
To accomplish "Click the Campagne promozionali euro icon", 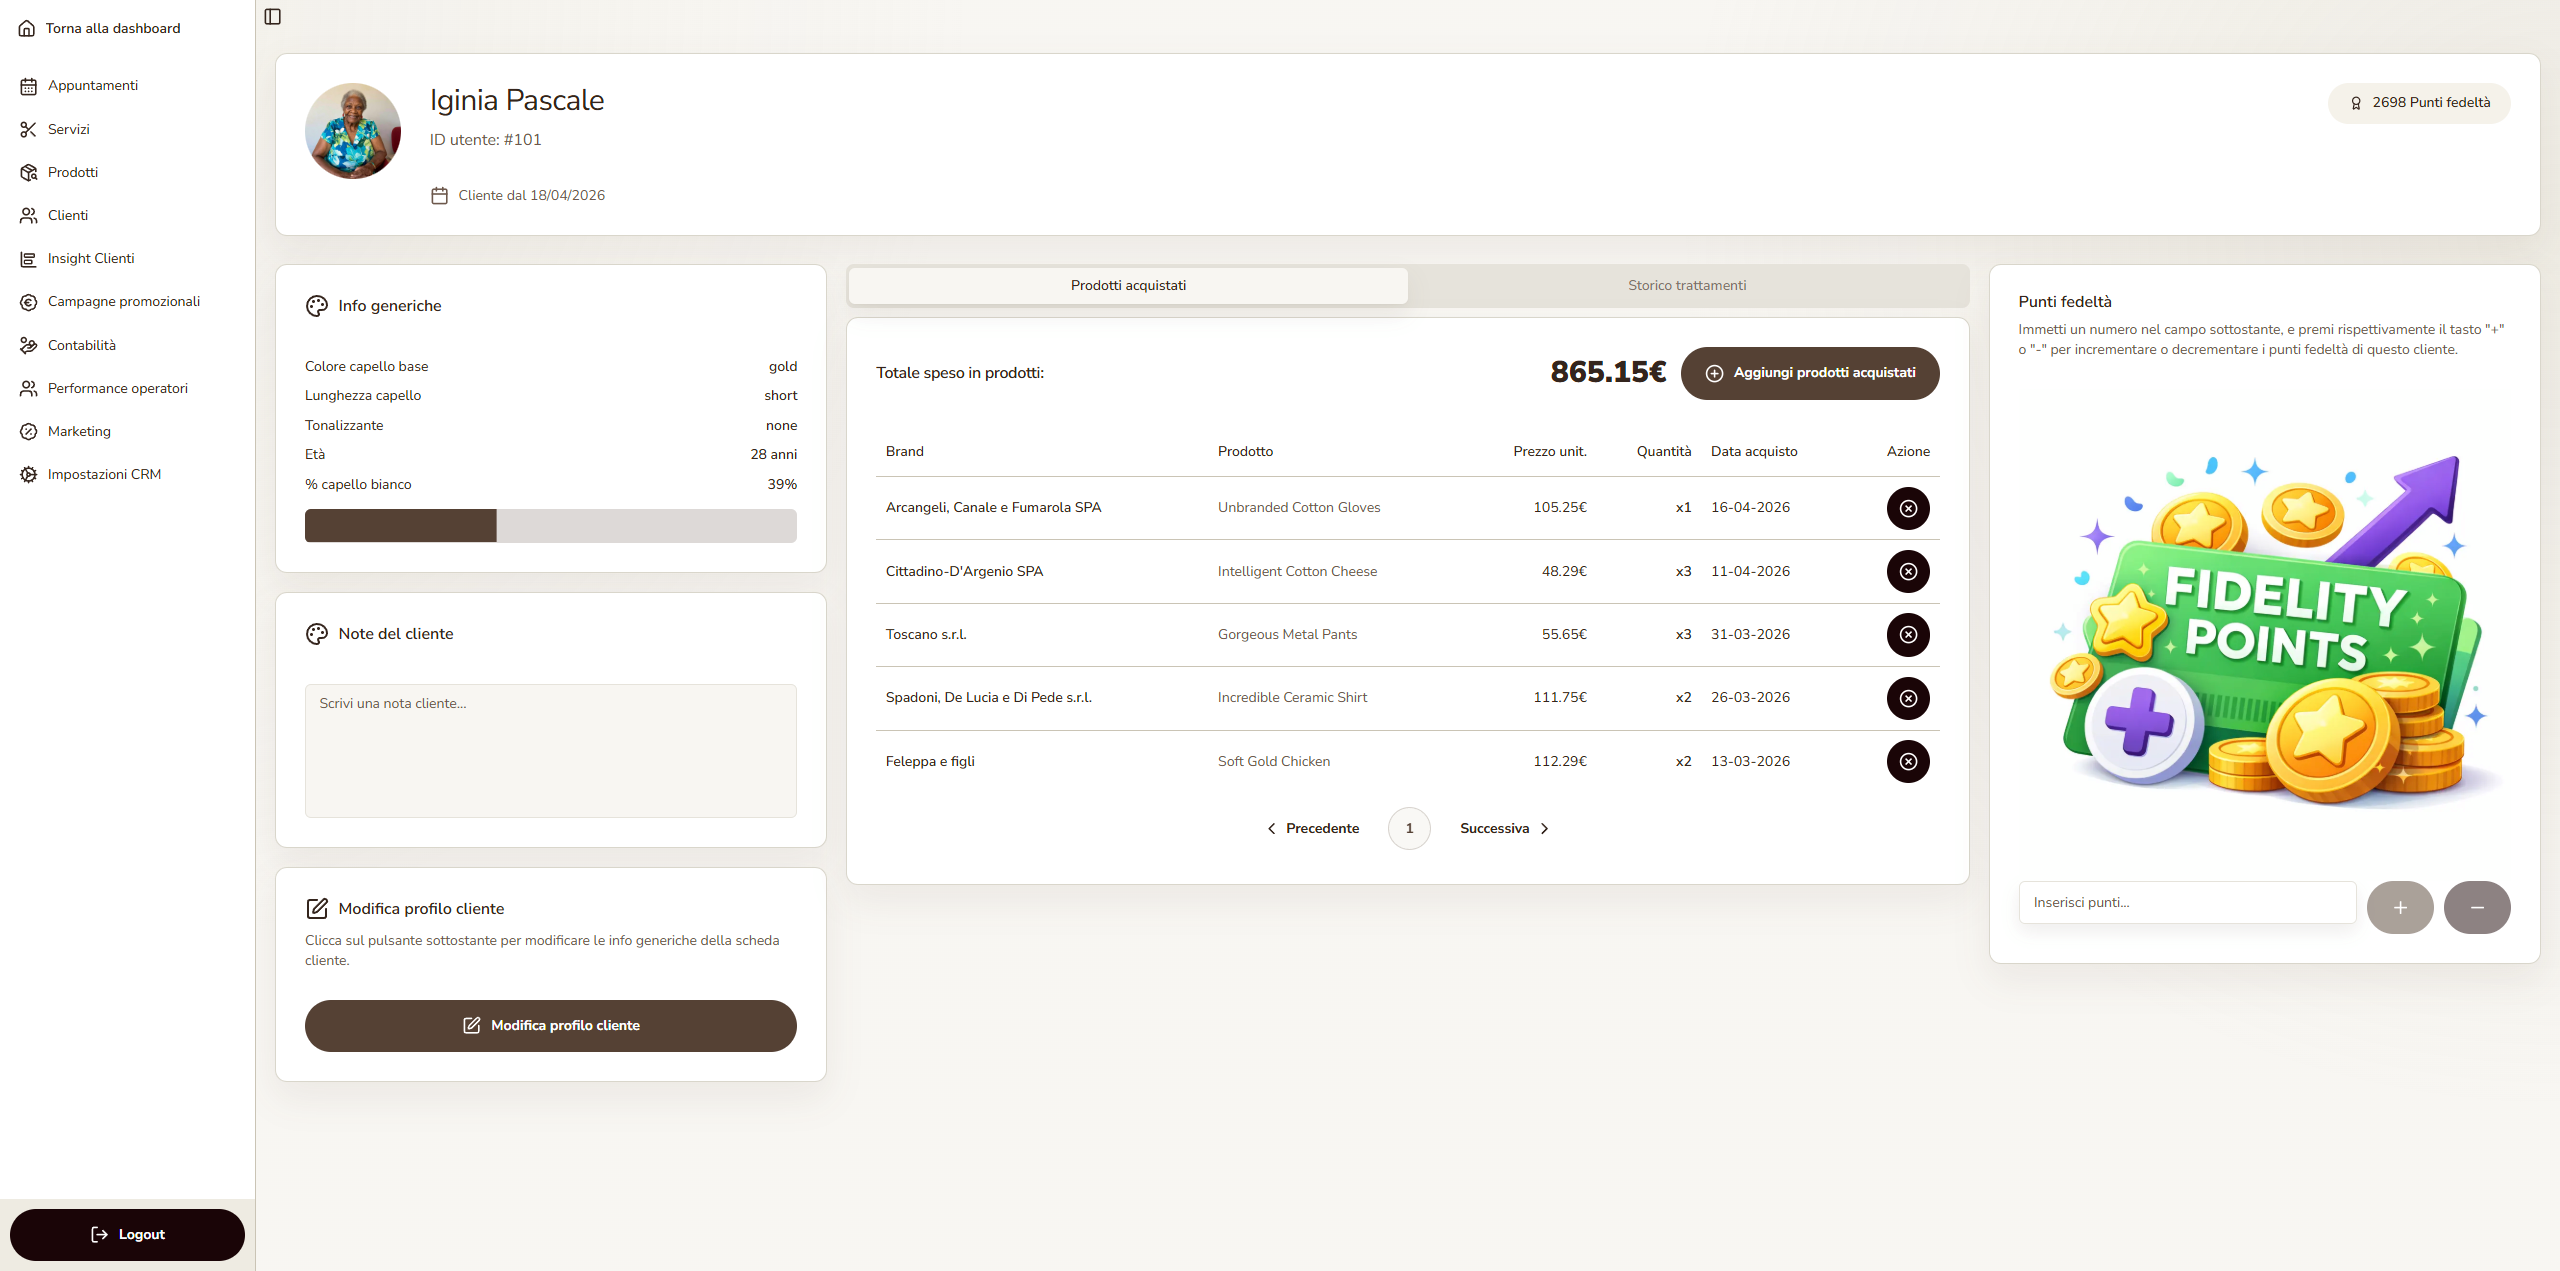I will pyautogui.click(x=29, y=302).
